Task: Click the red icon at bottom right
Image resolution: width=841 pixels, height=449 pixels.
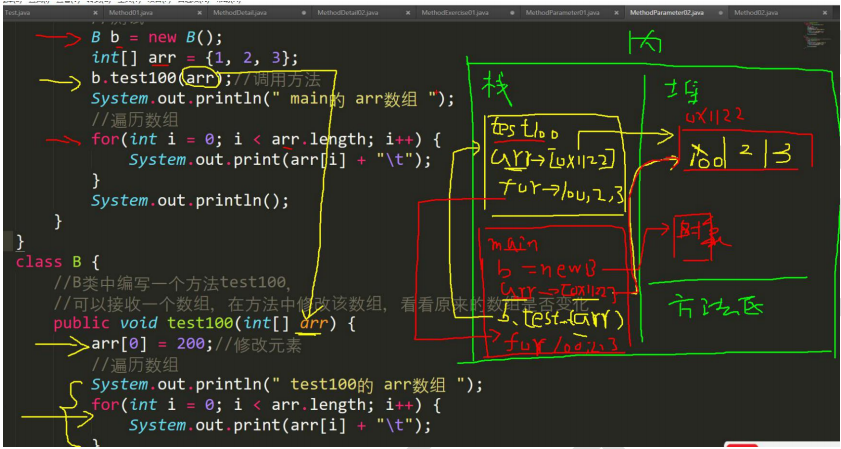Action: [738, 440]
